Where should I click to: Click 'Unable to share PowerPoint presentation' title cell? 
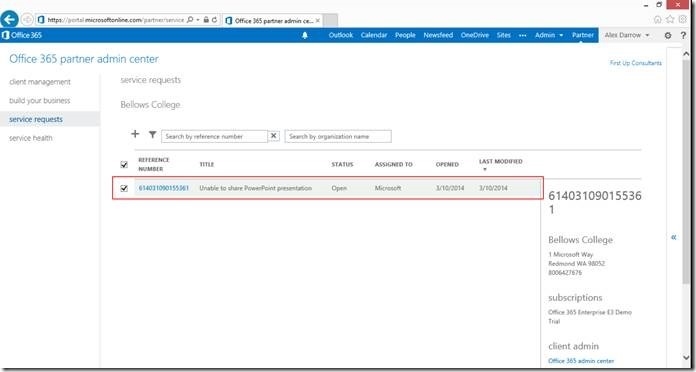pos(256,188)
